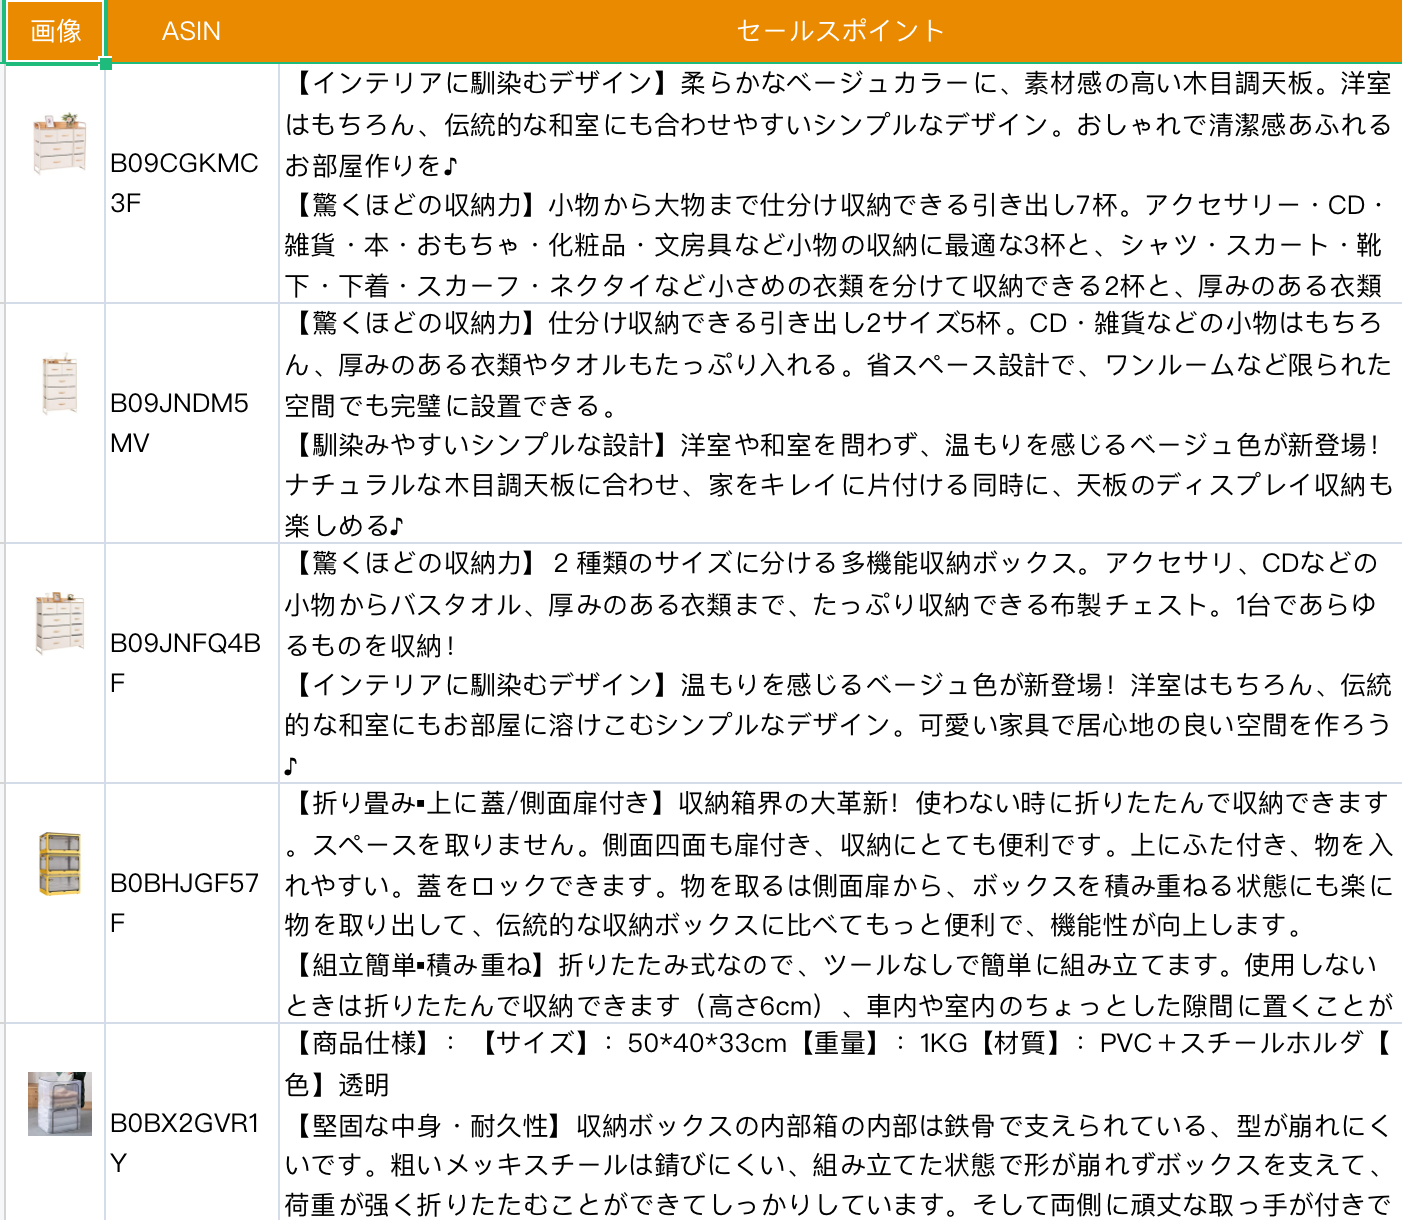Image resolution: width=1402 pixels, height=1220 pixels.
Task: Select the 画像 header cell
Action: (x=55, y=31)
